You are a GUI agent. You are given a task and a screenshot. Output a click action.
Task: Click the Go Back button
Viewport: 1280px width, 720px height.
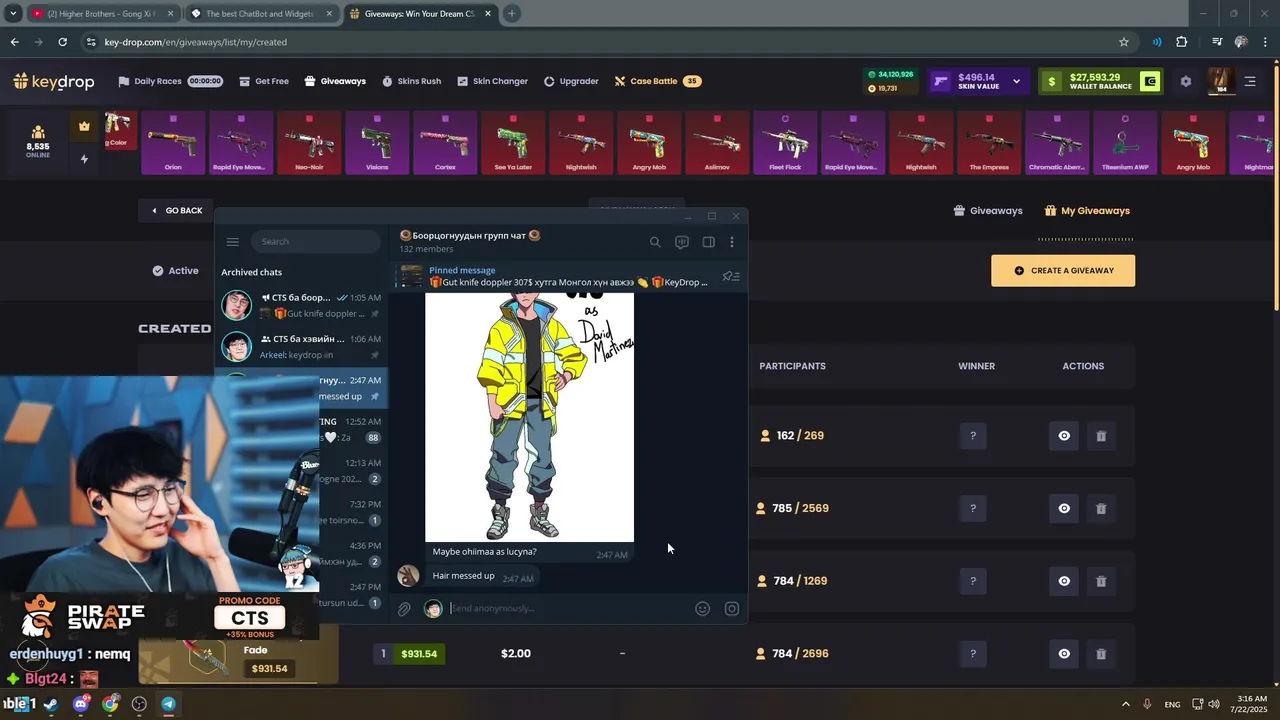176,210
